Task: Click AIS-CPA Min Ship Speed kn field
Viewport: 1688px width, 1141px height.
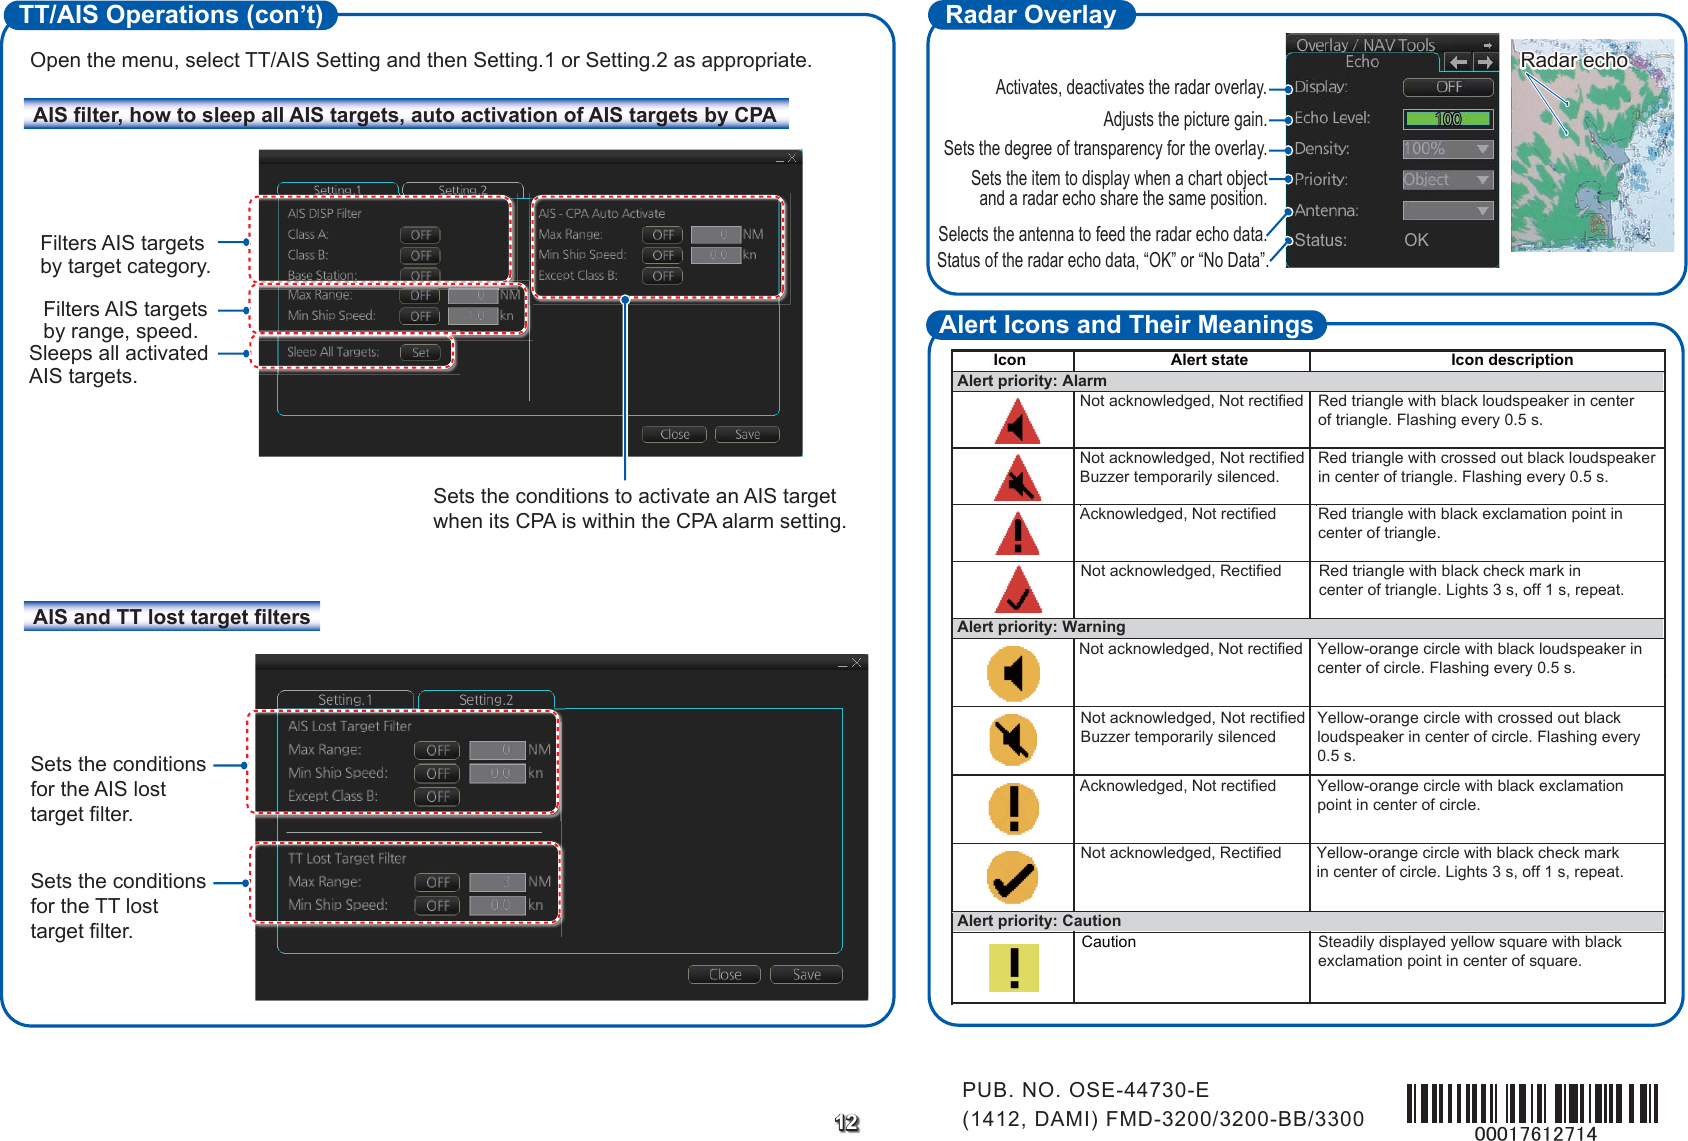Action: click(x=716, y=255)
